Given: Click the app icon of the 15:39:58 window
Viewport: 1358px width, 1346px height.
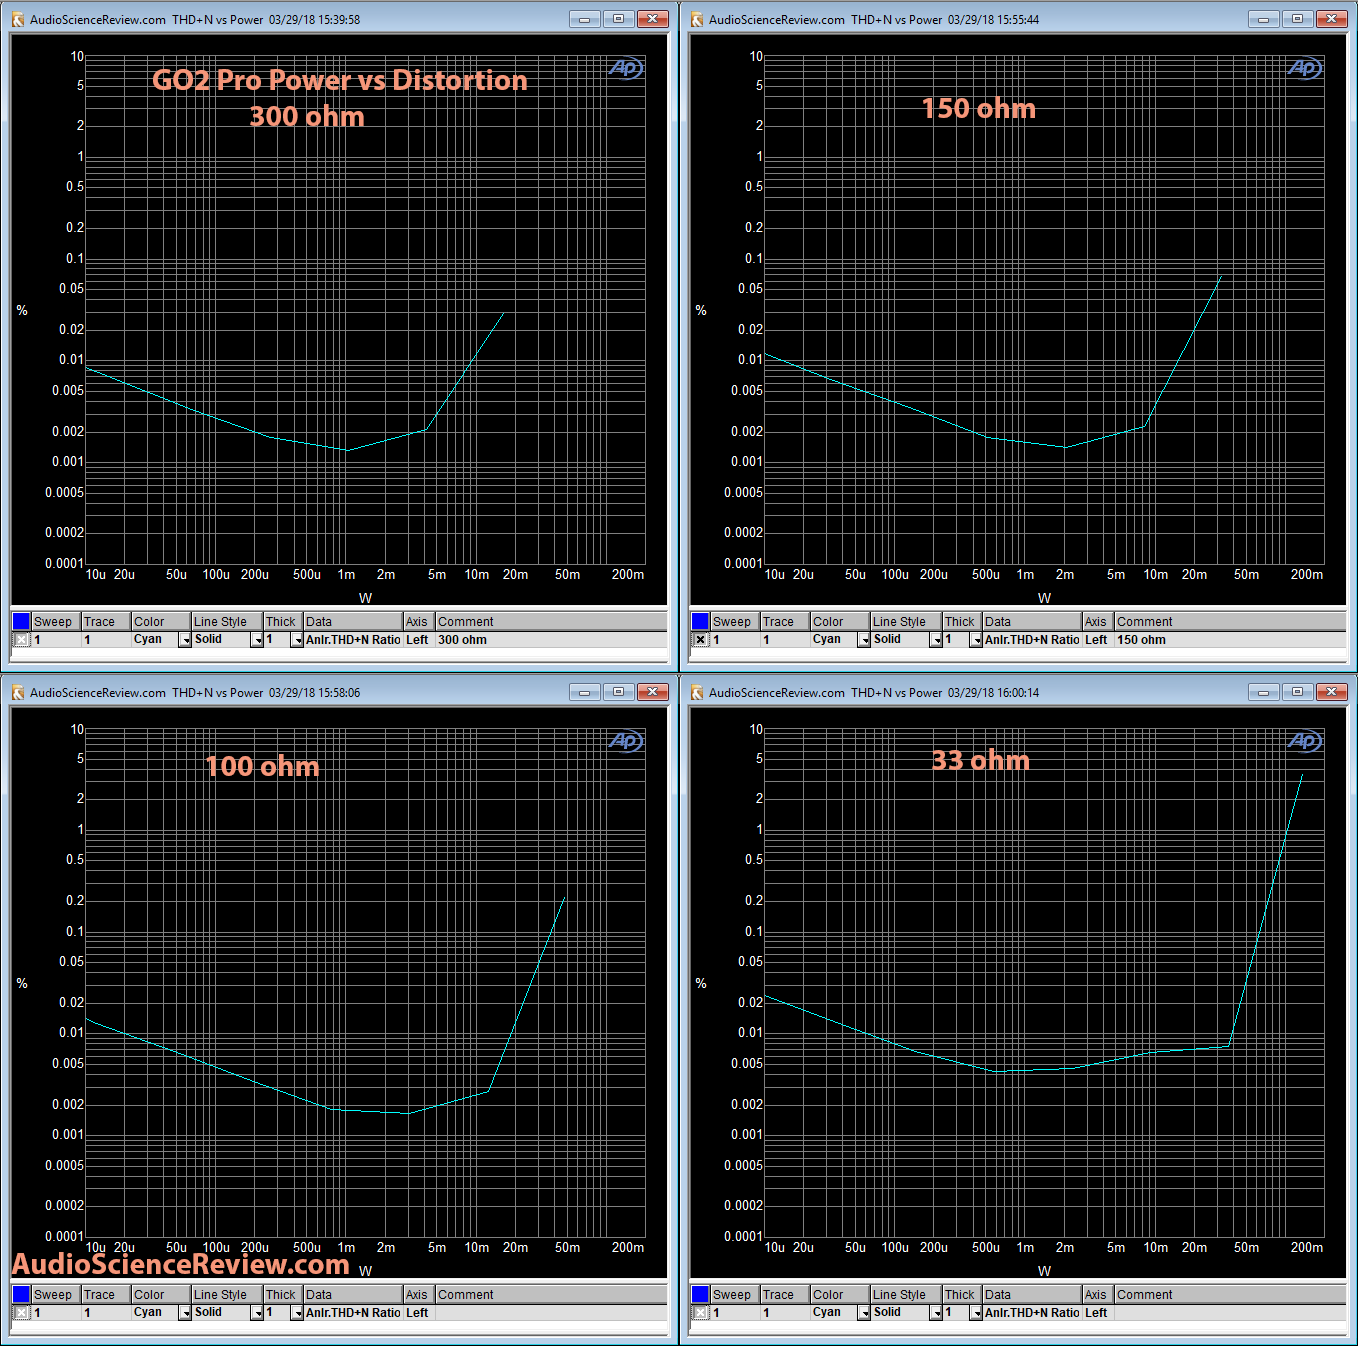Looking at the screenshot, I should click(17, 19).
